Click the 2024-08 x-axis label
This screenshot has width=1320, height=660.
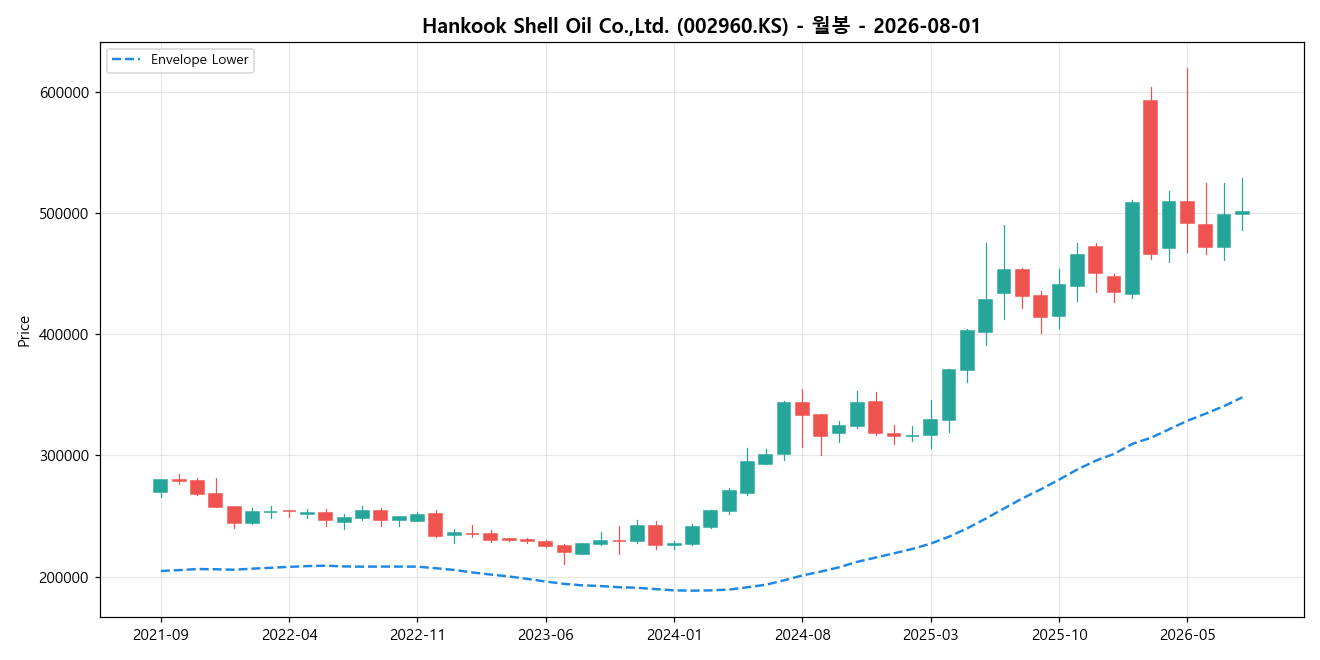click(802, 634)
